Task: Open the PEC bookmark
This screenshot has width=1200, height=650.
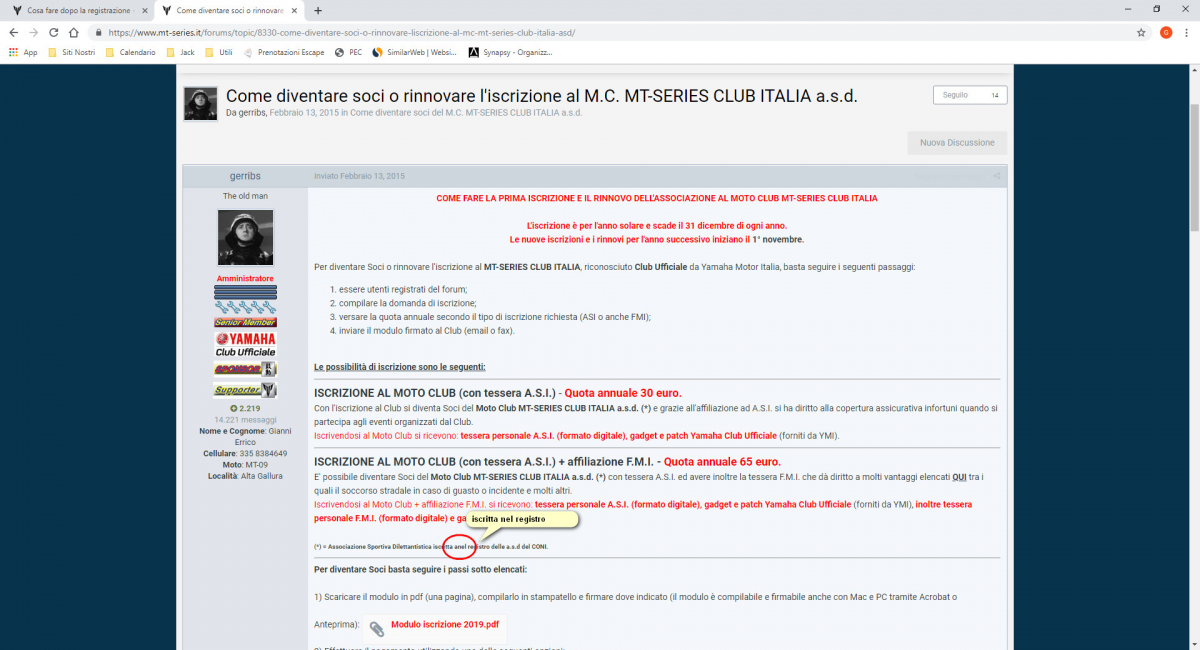Action: 349,52
